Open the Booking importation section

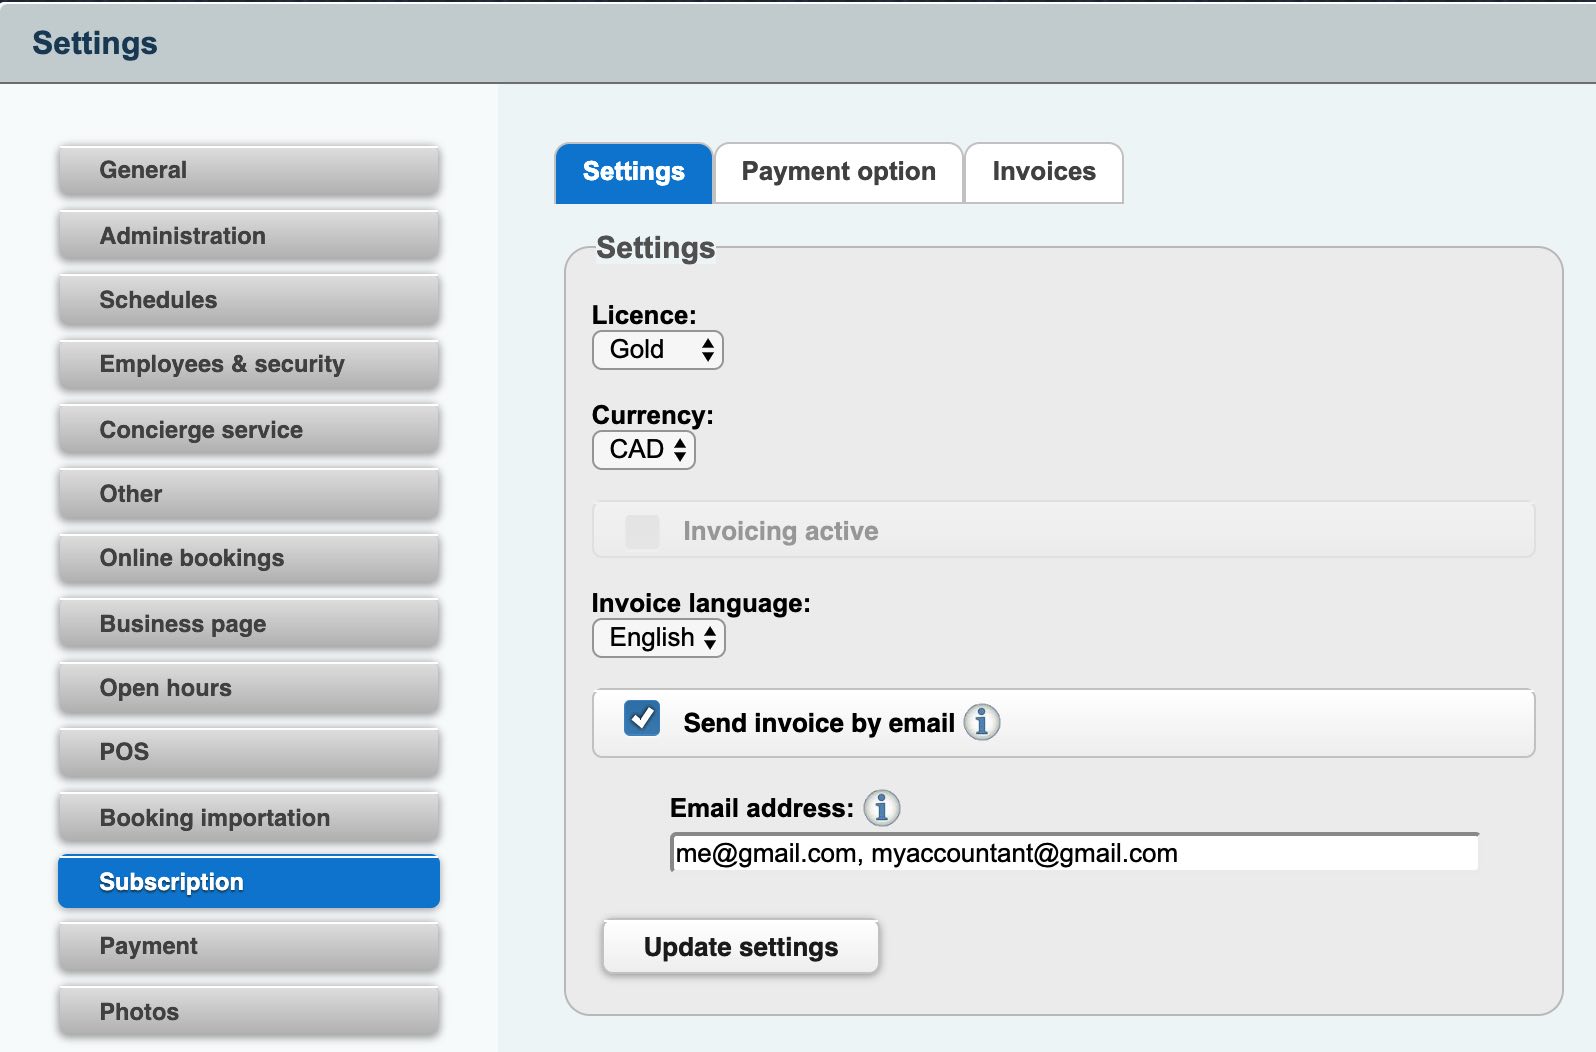coord(249,819)
